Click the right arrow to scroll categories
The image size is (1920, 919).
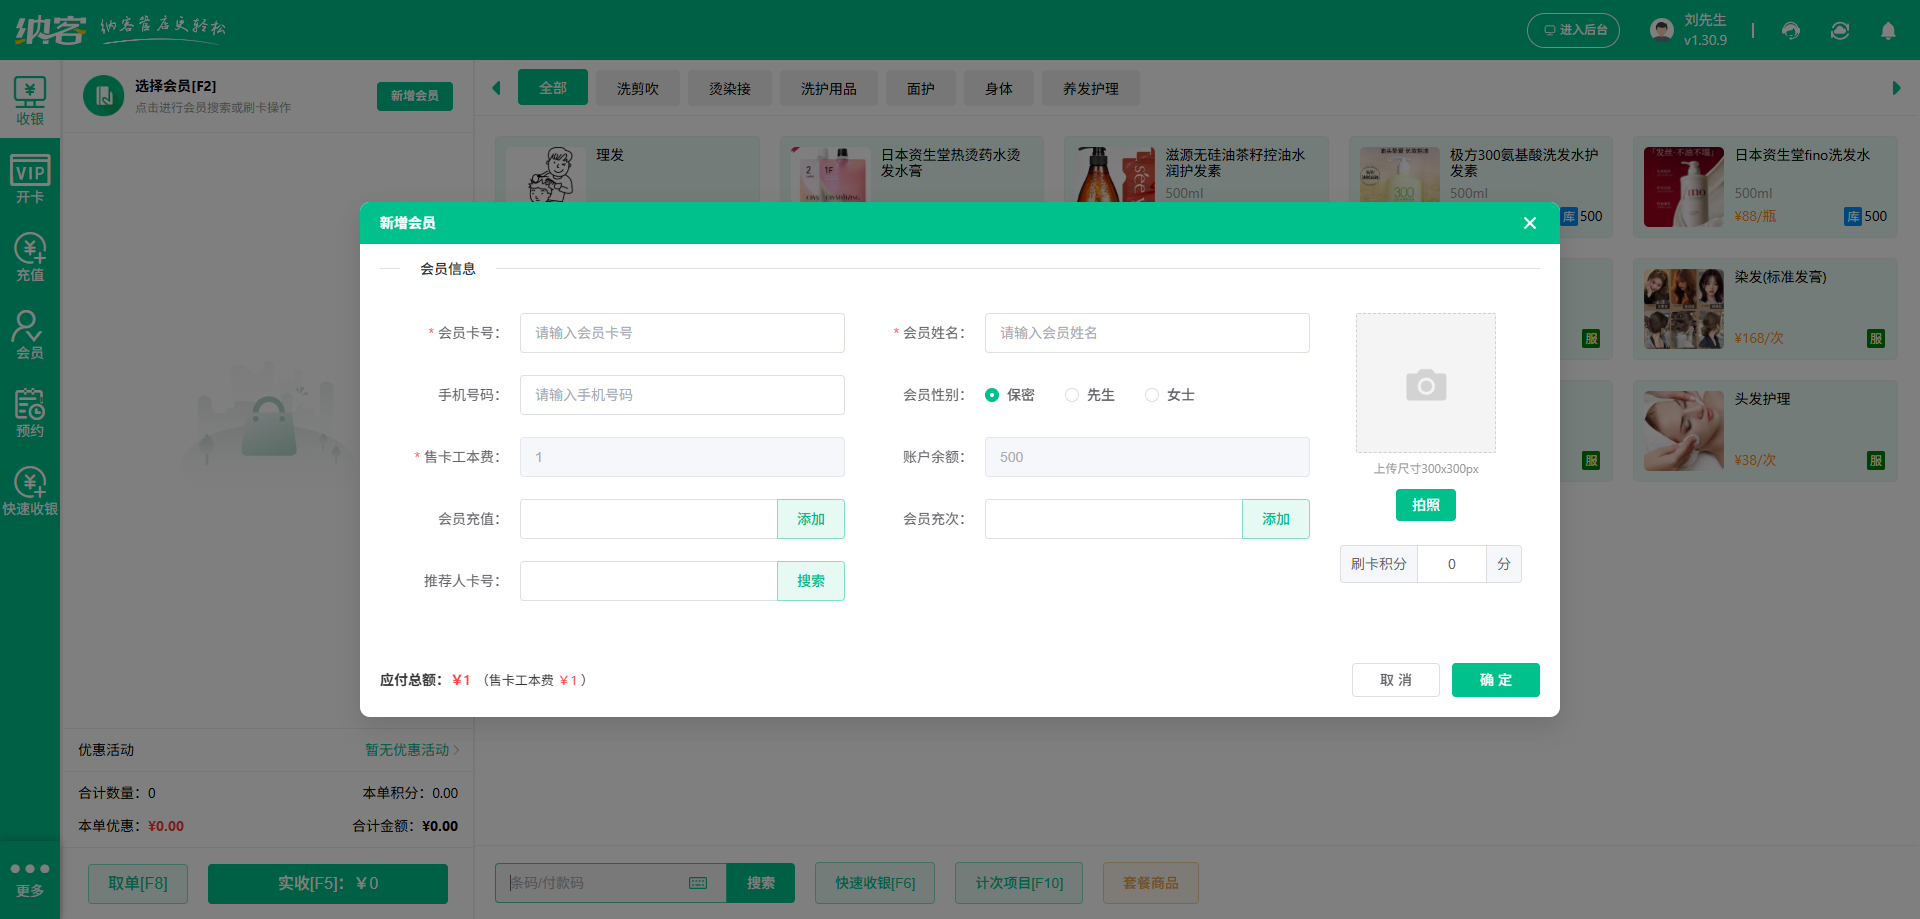click(1897, 88)
